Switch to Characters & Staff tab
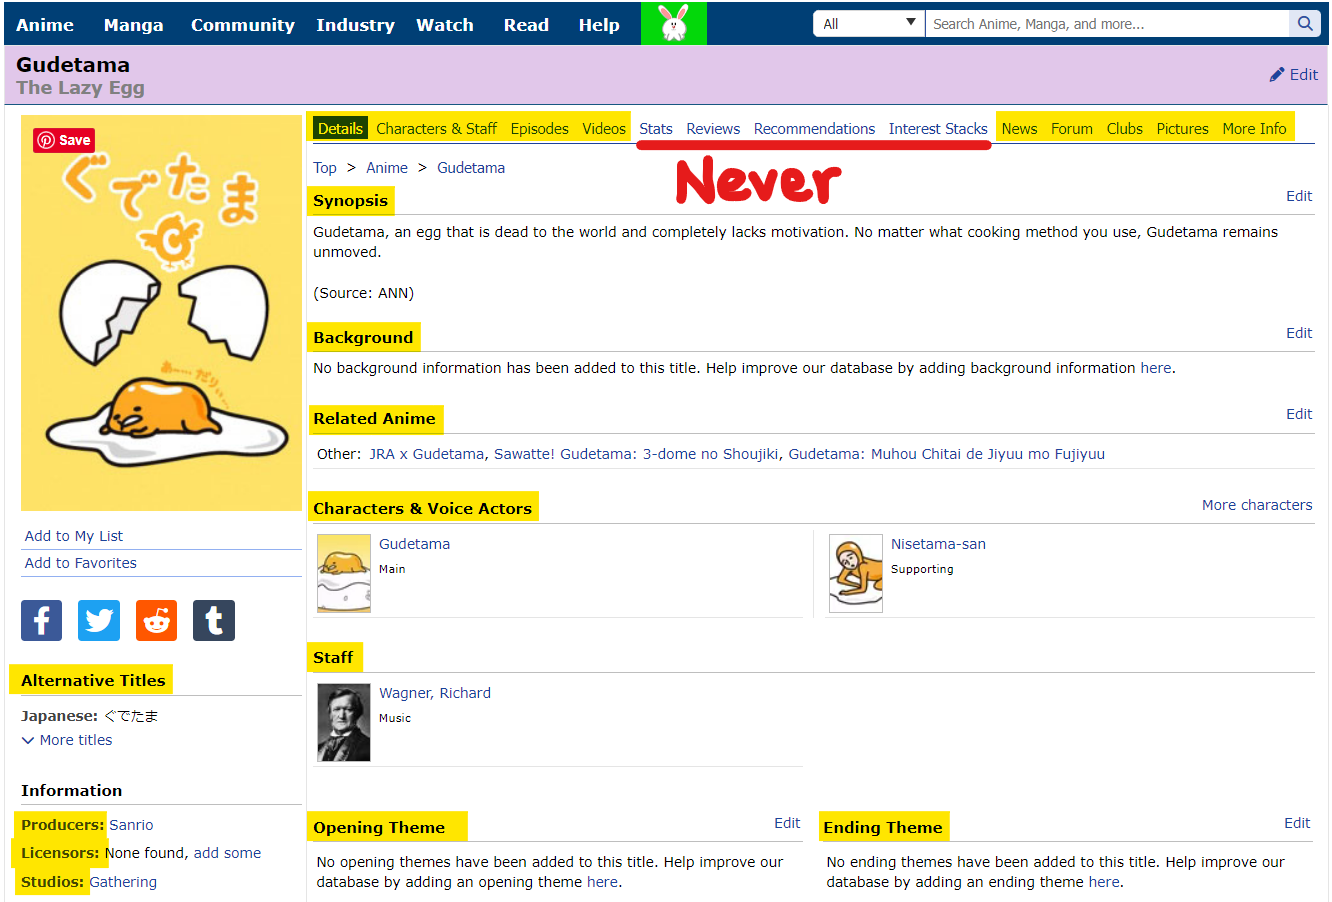Screen dimensions: 1332x902 [436, 128]
